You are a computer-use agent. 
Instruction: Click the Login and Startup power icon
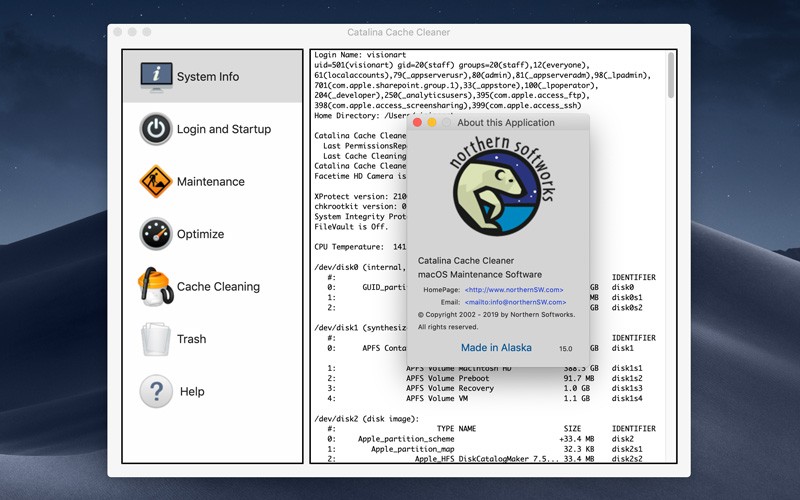[156, 129]
